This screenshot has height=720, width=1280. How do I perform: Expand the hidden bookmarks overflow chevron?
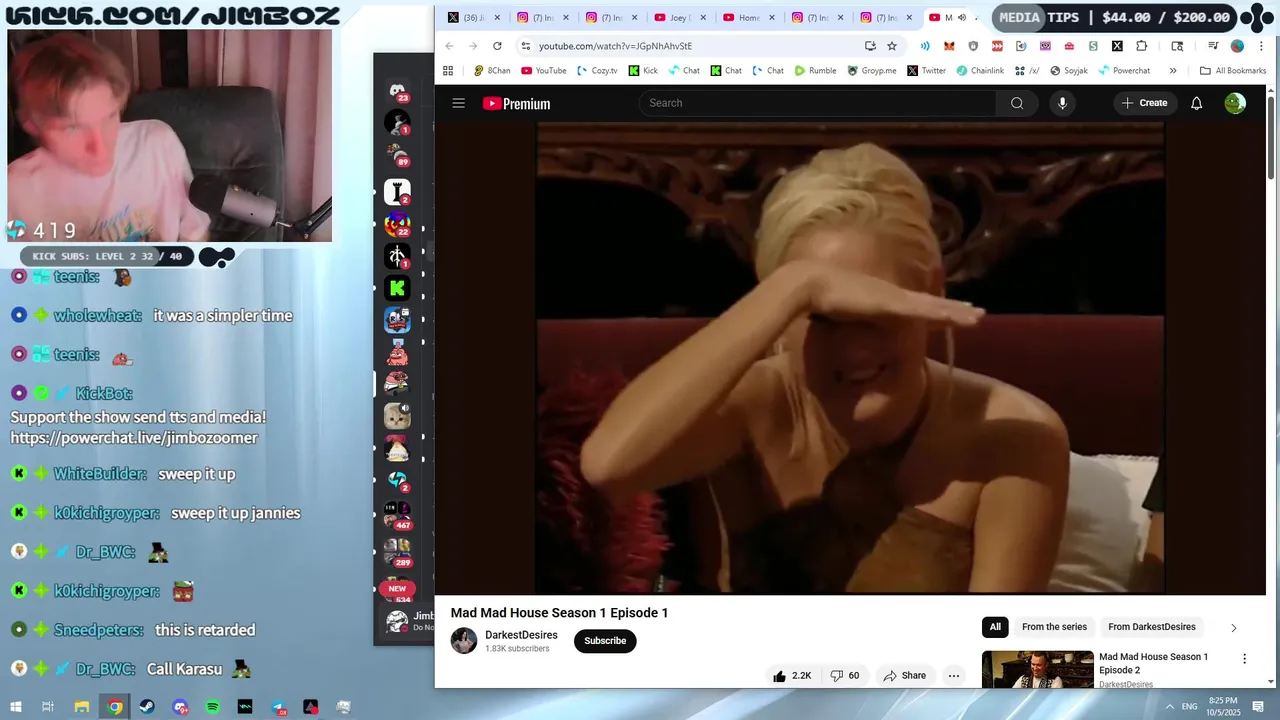tap(1173, 71)
